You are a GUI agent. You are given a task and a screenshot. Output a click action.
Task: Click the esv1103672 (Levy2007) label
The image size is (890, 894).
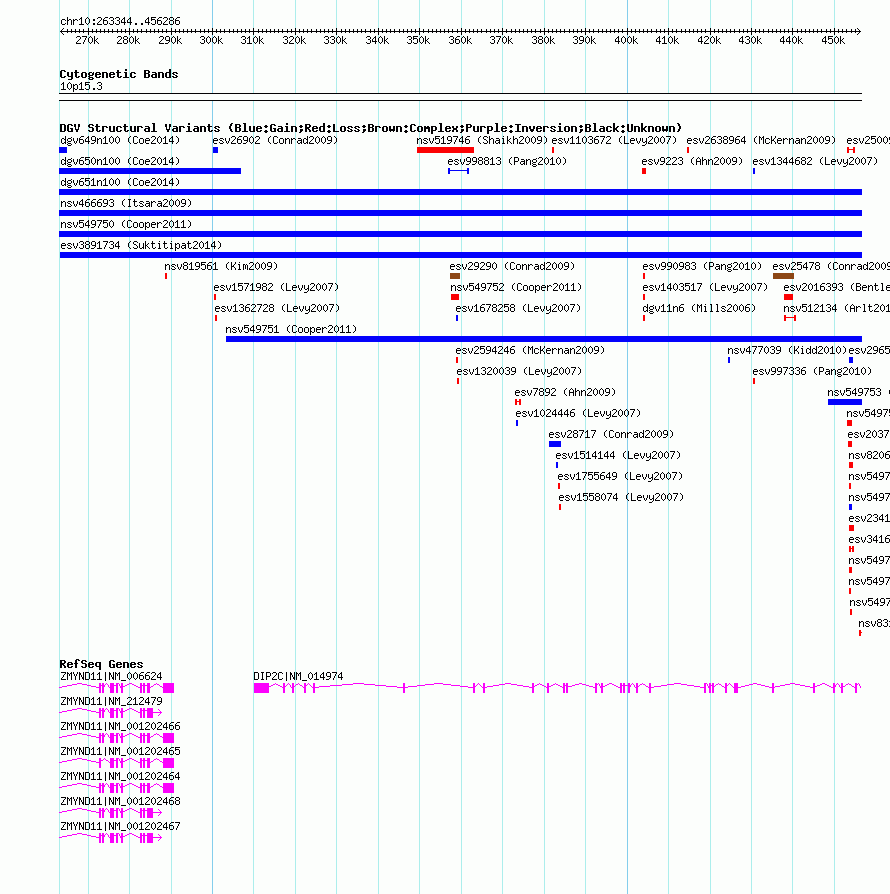click(614, 140)
